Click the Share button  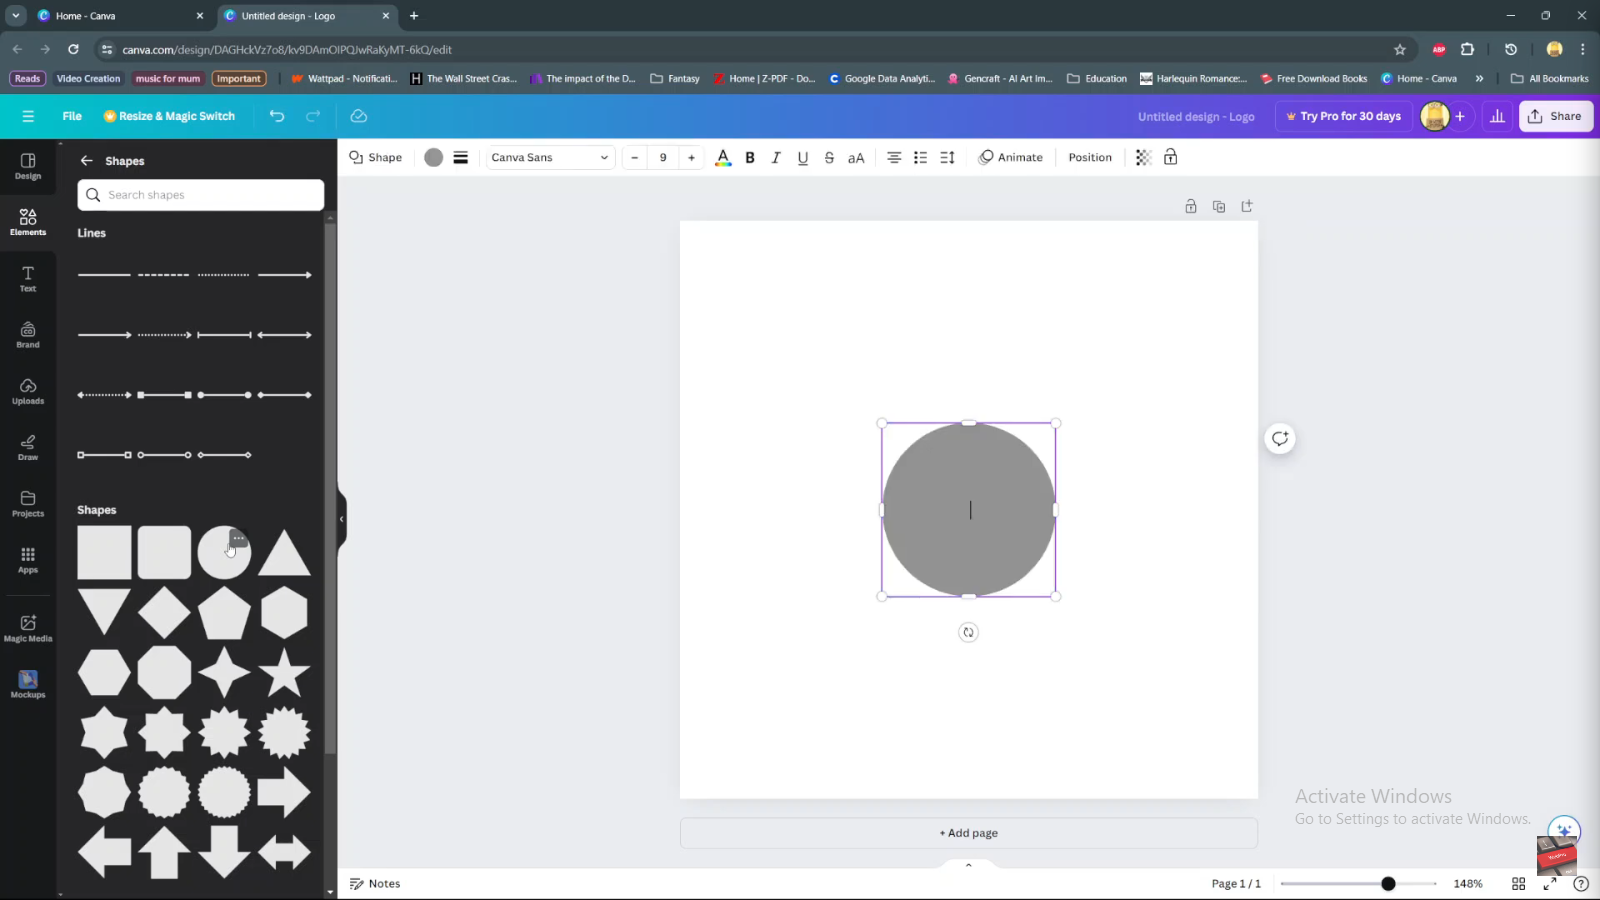[1556, 116]
